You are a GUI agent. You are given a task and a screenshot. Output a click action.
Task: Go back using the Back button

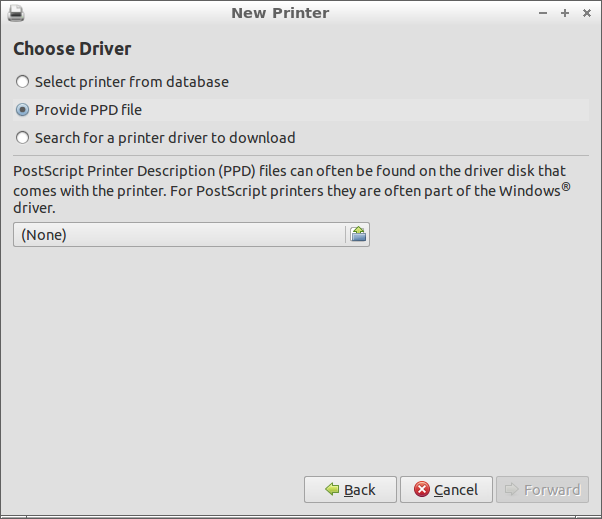[350, 490]
